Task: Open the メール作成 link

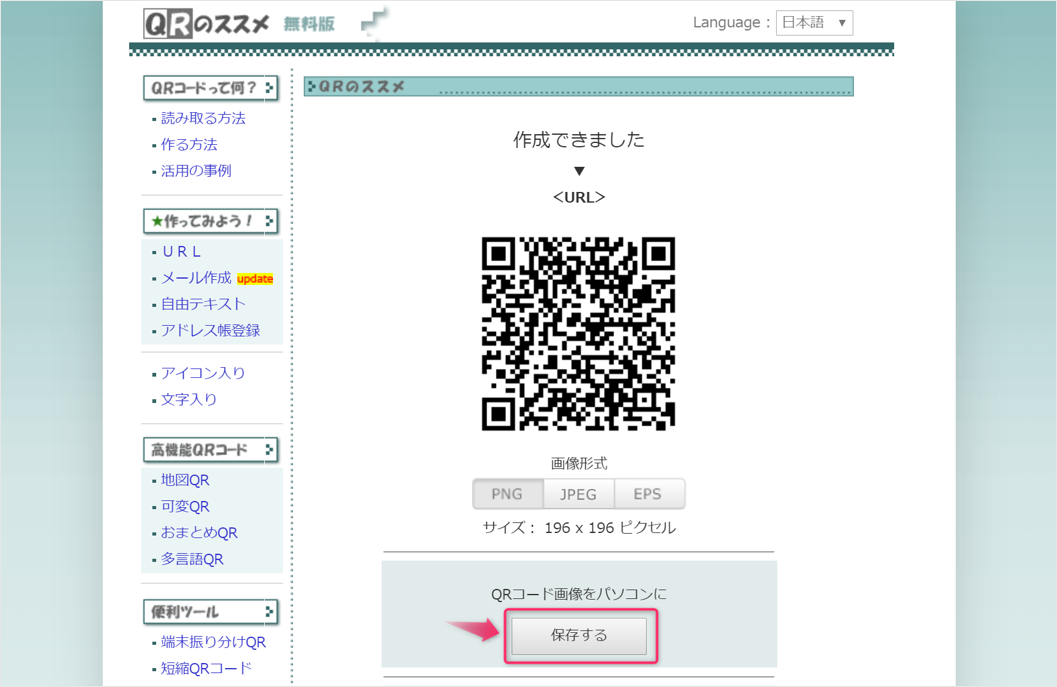Action: [x=195, y=278]
